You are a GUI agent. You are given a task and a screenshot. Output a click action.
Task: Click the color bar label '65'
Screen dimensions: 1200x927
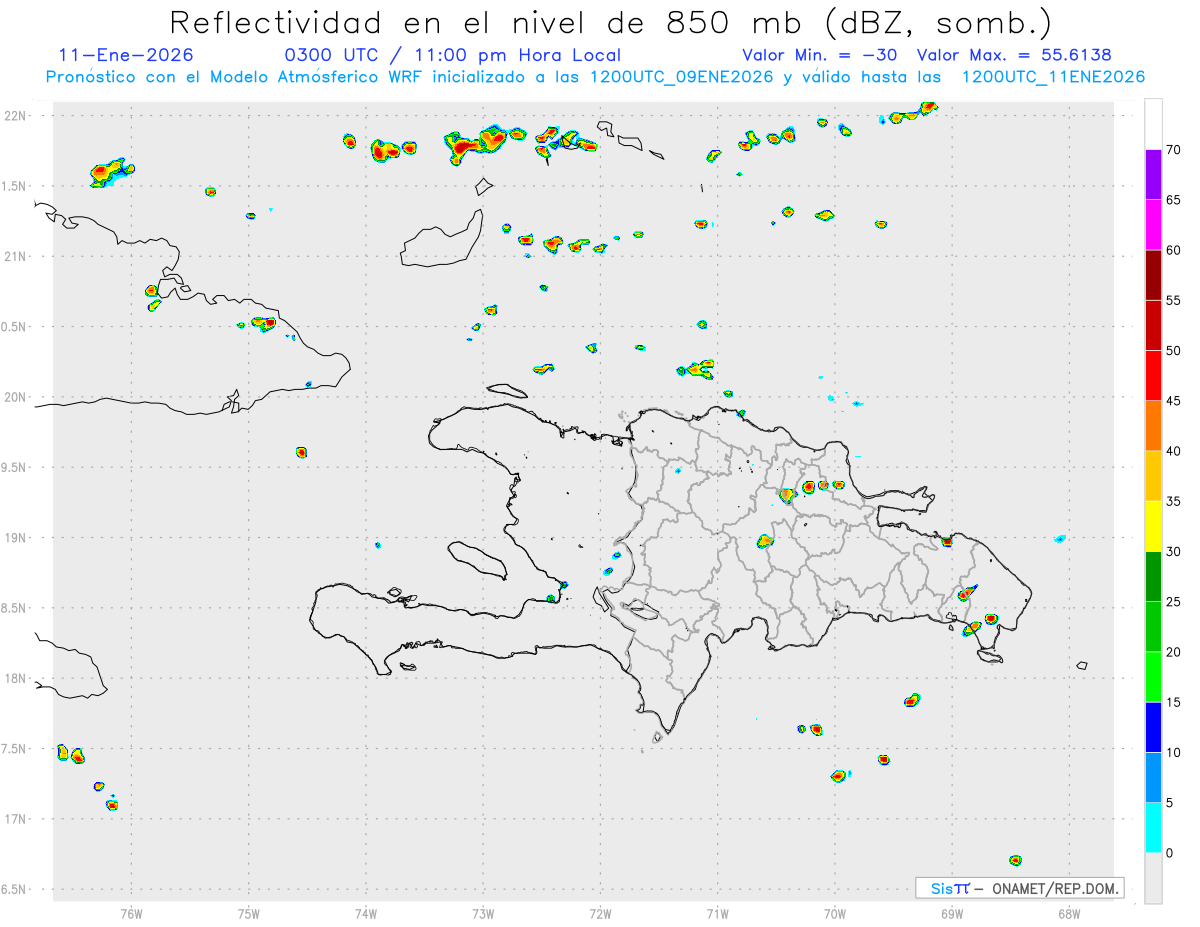[1174, 200]
